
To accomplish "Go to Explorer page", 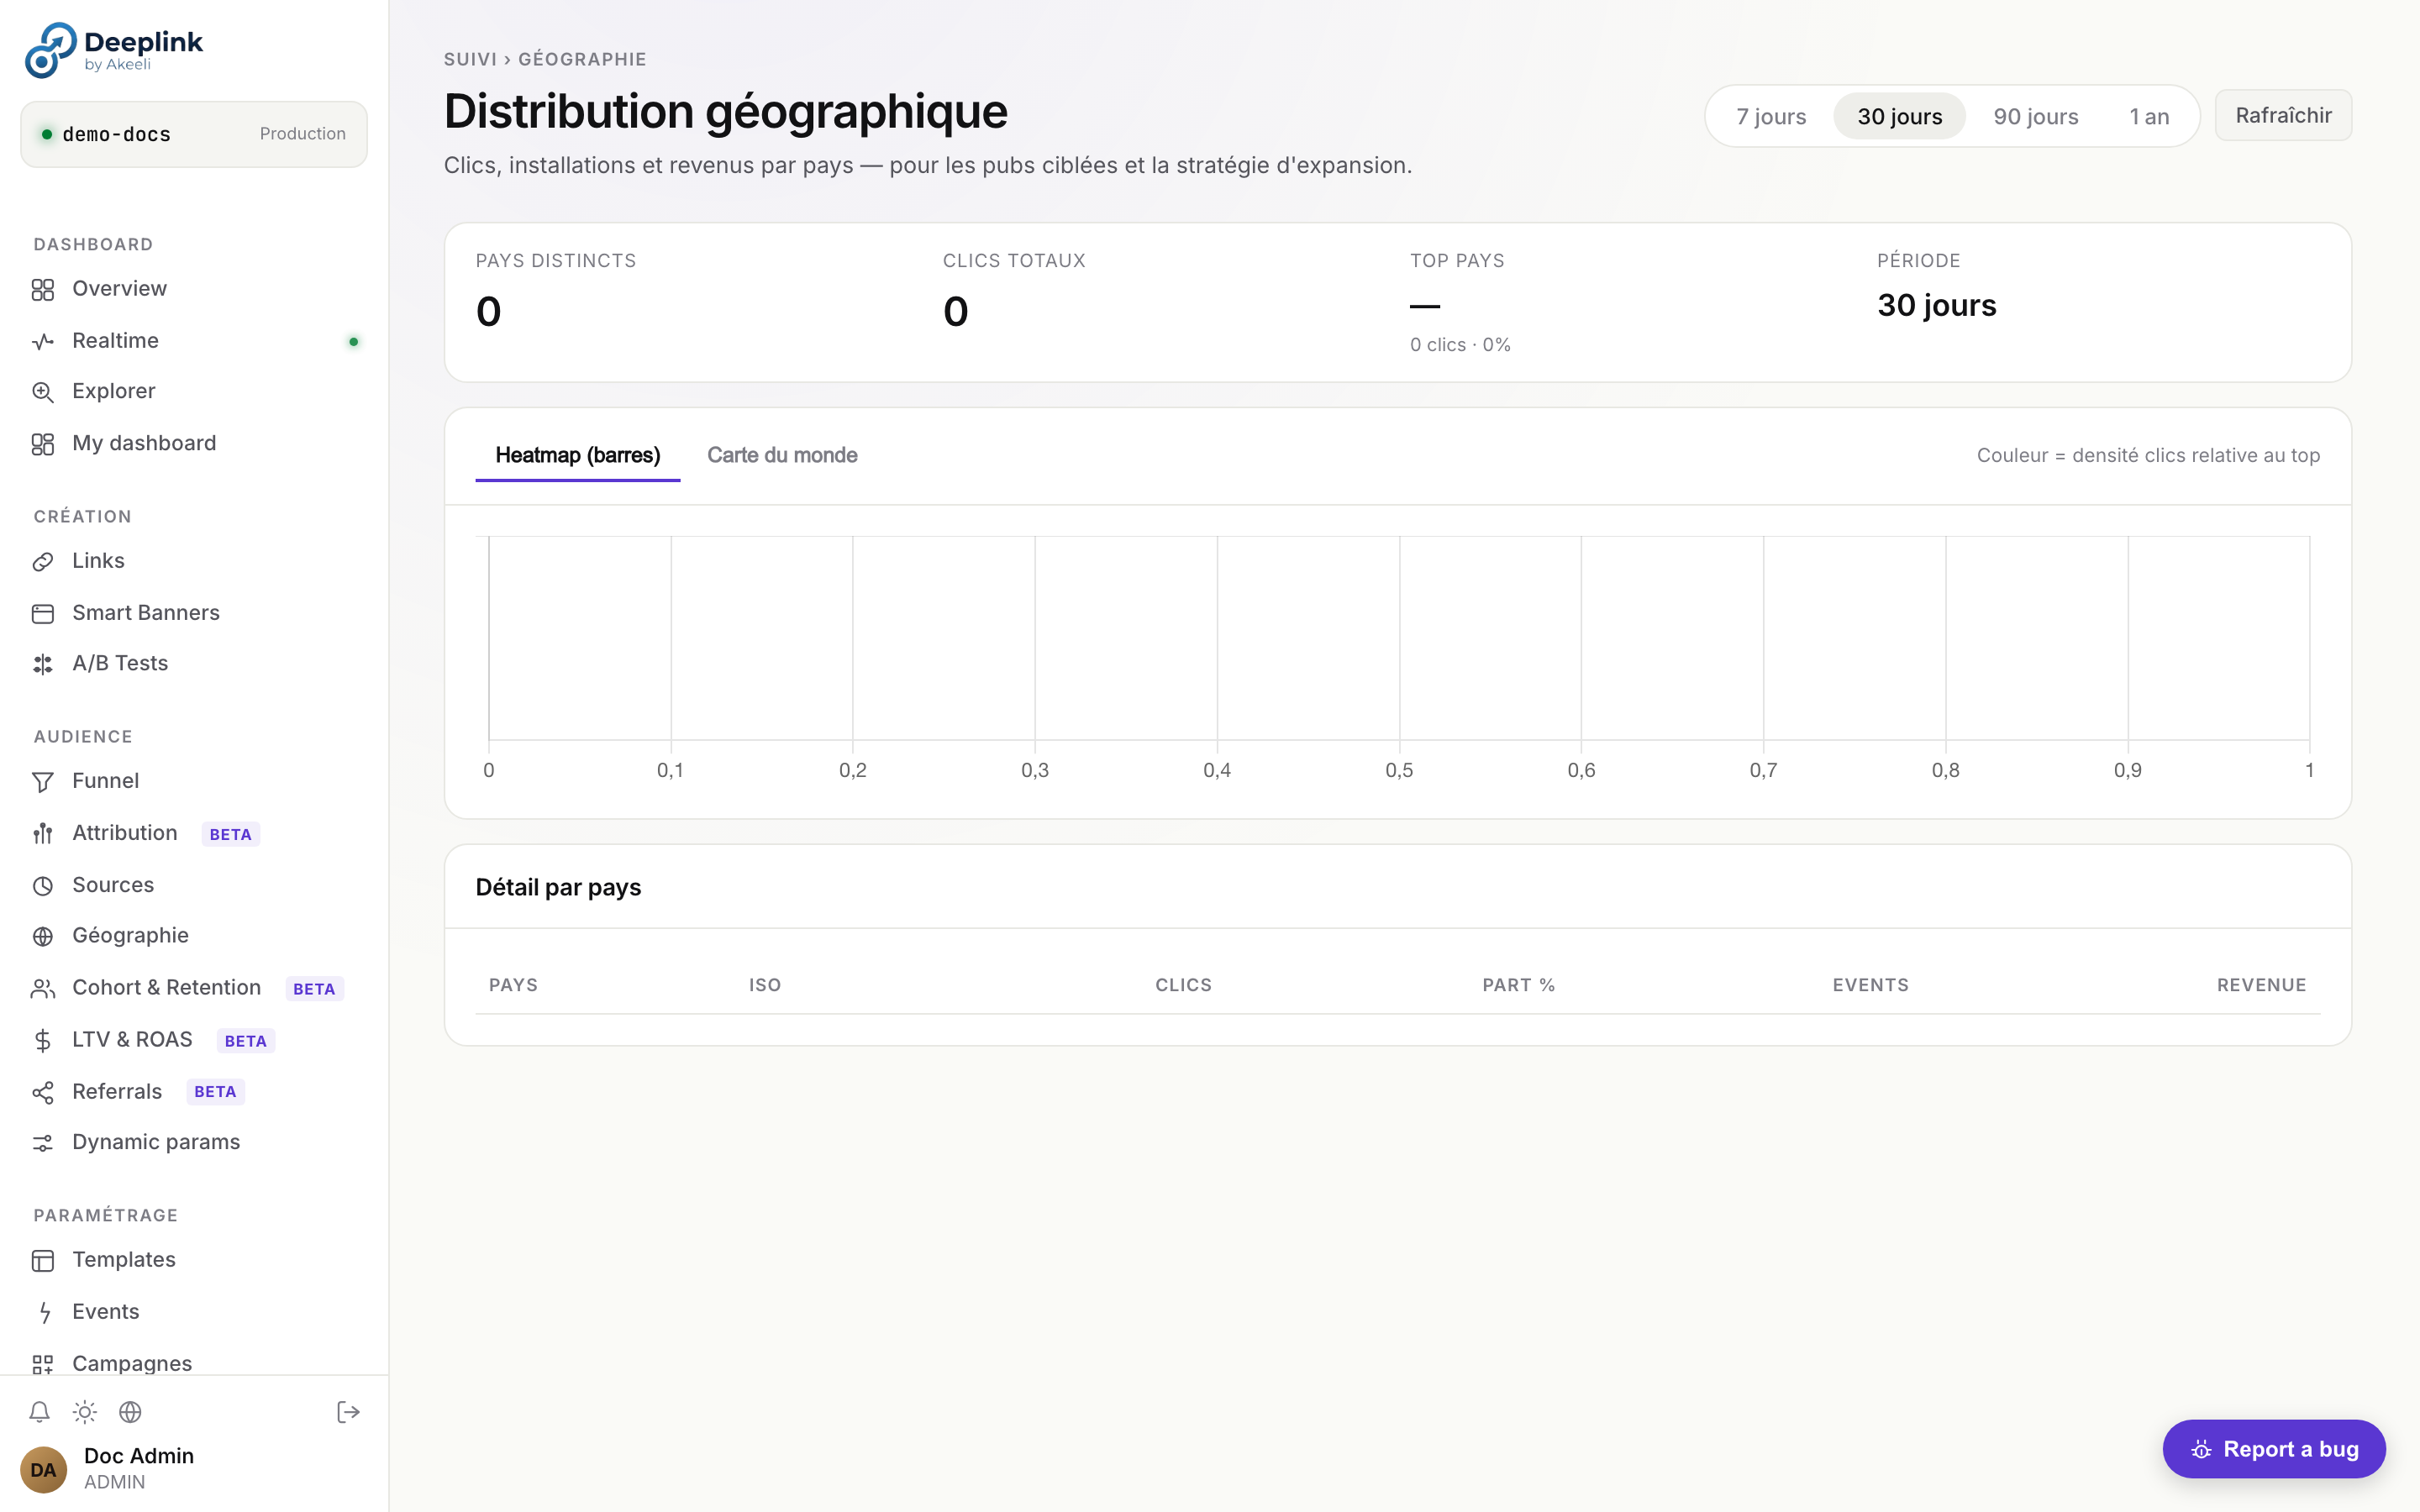I will (194, 391).
